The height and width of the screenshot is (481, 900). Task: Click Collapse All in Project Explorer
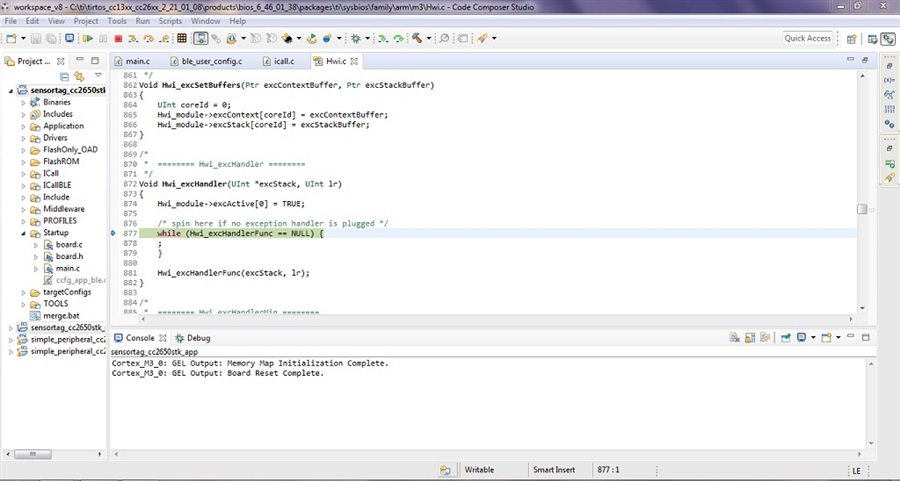(x=64, y=76)
